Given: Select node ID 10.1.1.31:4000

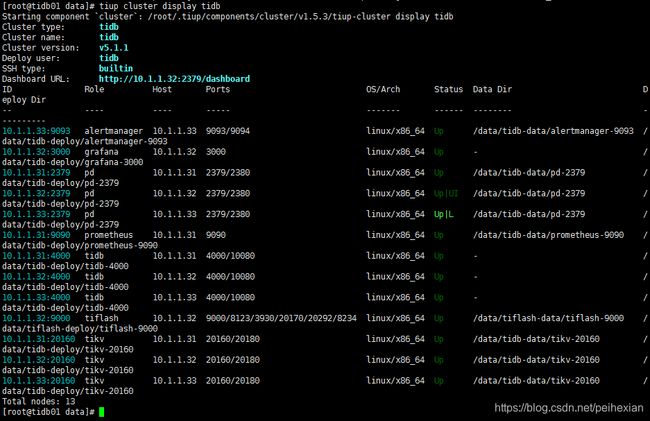Looking at the screenshot, I should point(36,256).
